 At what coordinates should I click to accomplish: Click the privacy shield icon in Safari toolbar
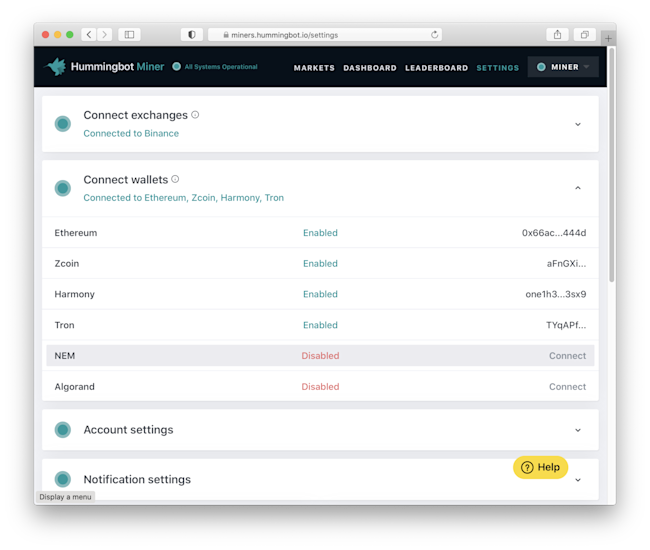[192, 34]
